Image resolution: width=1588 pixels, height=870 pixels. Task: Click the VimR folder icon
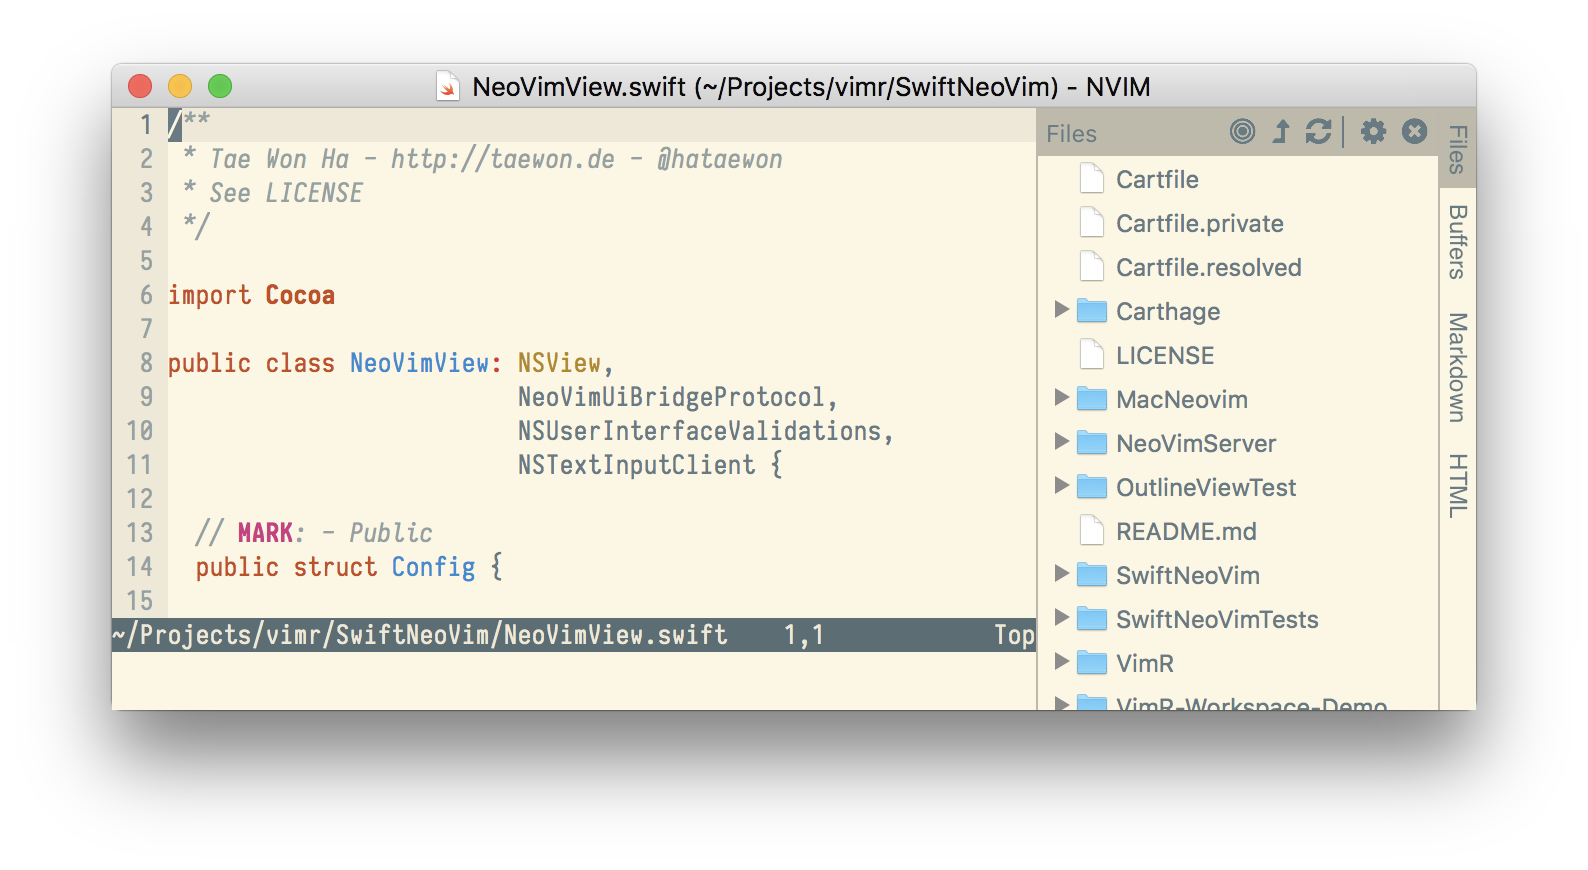point(1092,663)
